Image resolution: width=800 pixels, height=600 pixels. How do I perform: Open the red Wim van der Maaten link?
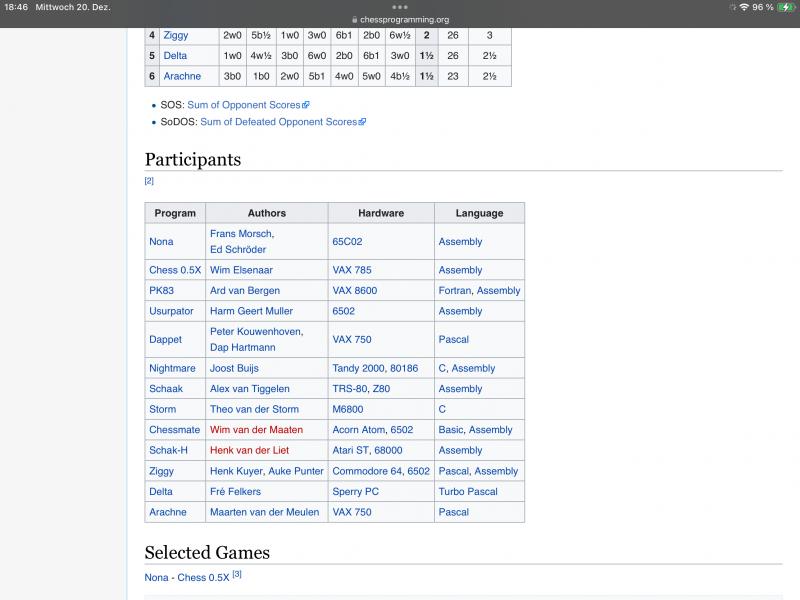256,430
